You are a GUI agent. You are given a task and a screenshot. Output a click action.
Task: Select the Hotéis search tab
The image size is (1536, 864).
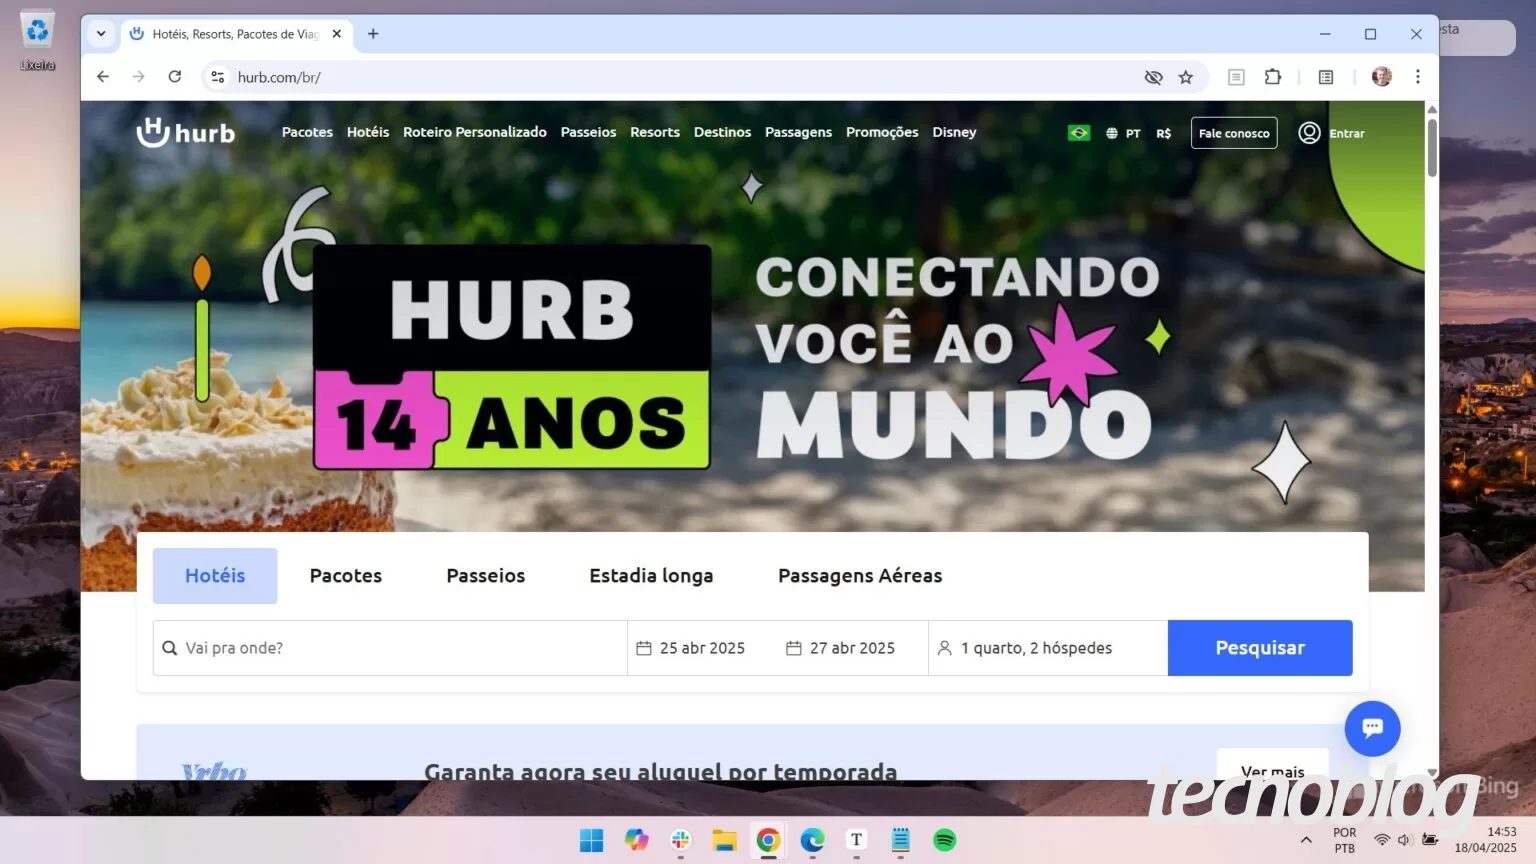[x=215, y=576]
